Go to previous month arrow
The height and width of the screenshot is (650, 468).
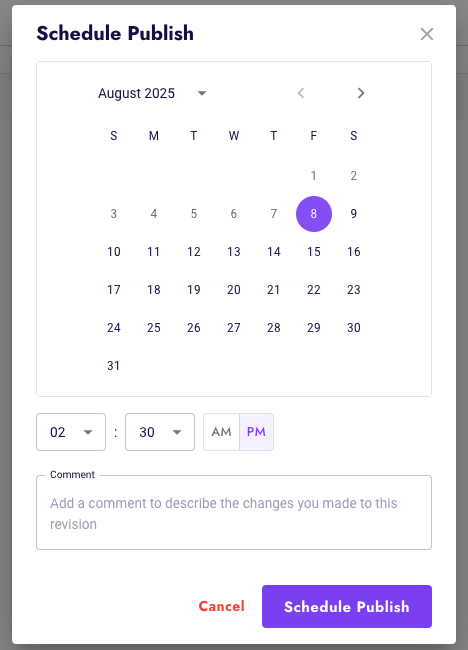[x=301, y=93]
